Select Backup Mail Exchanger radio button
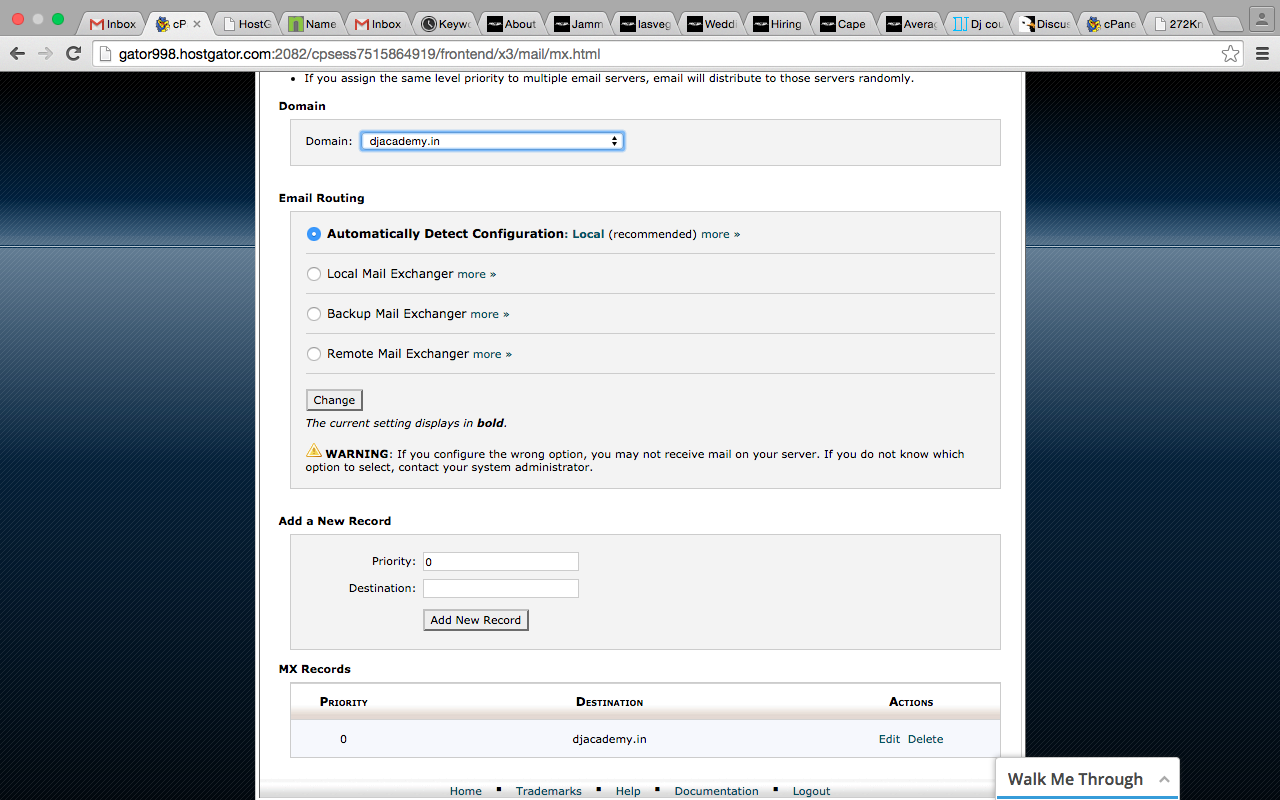The height and width of the screenshot is (800, 1280). point(314,314)
